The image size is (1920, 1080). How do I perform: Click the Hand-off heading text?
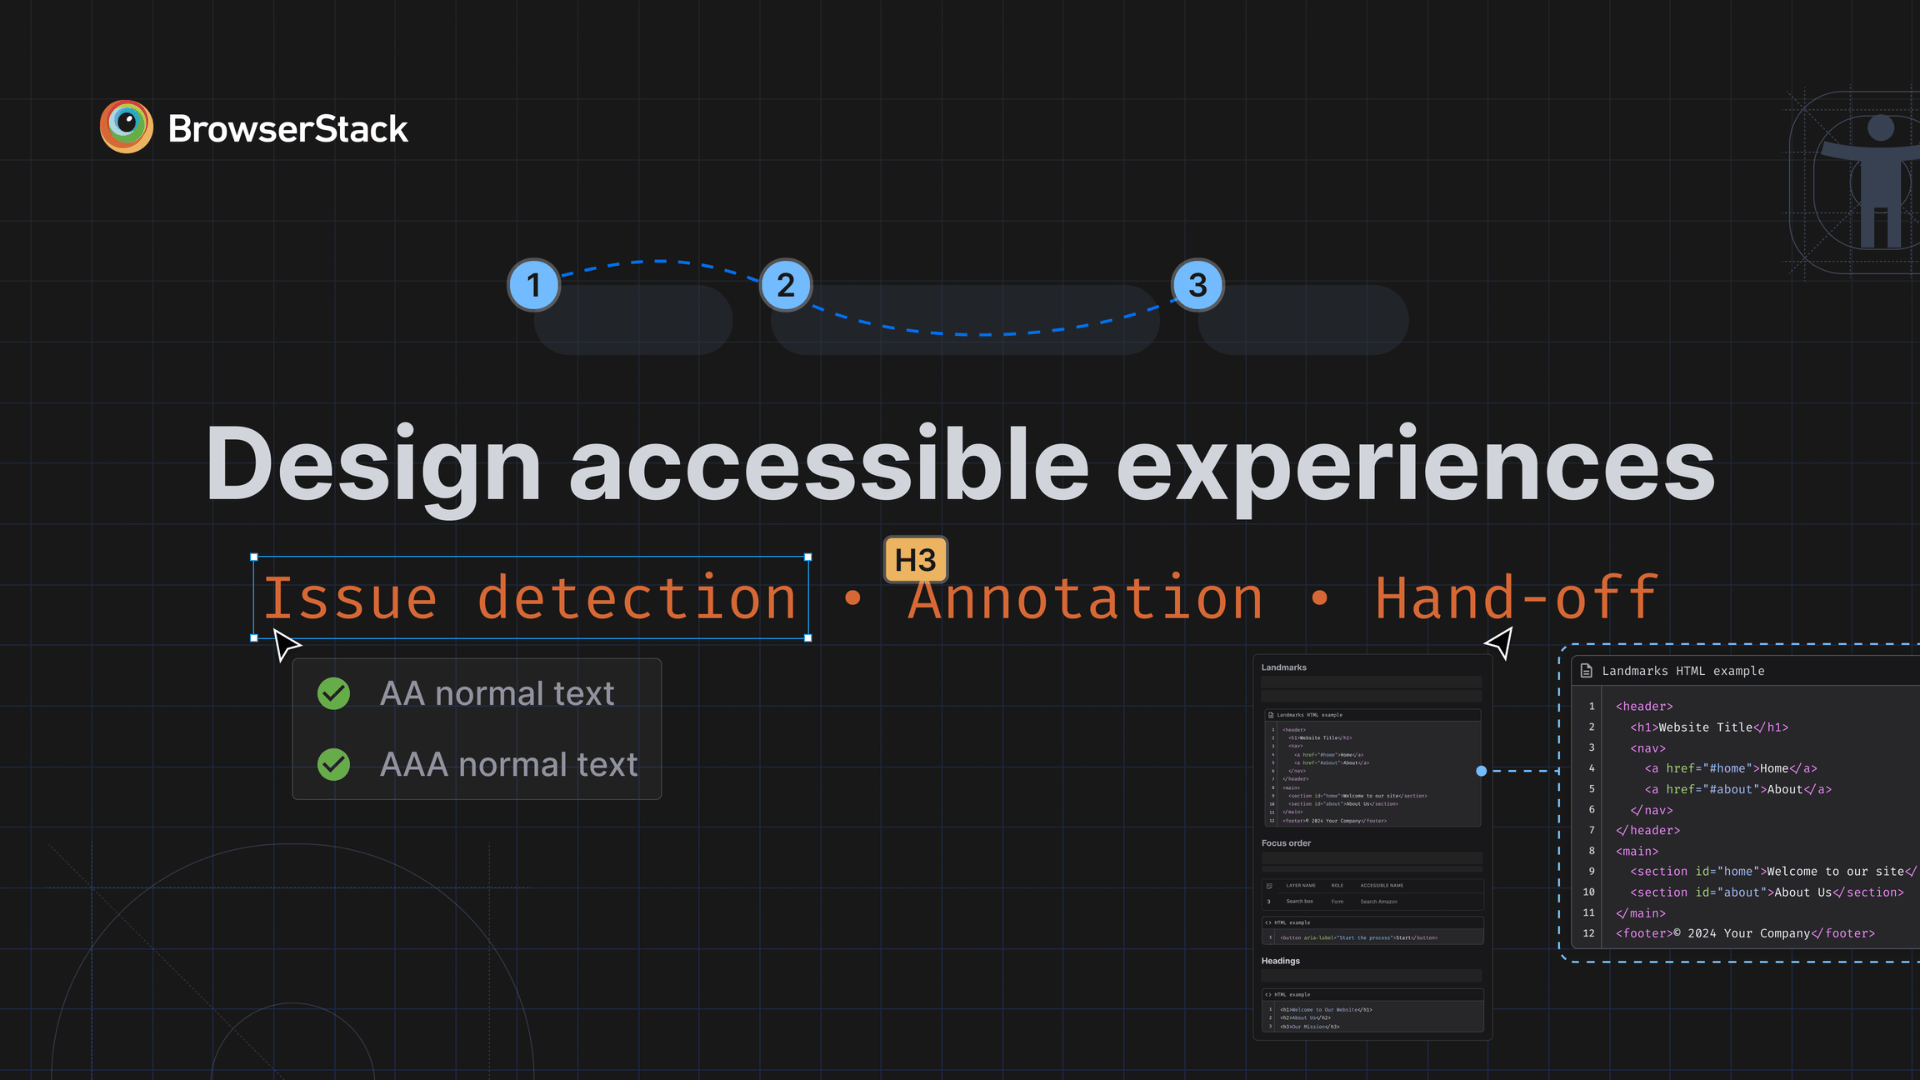pos(1516,598)
